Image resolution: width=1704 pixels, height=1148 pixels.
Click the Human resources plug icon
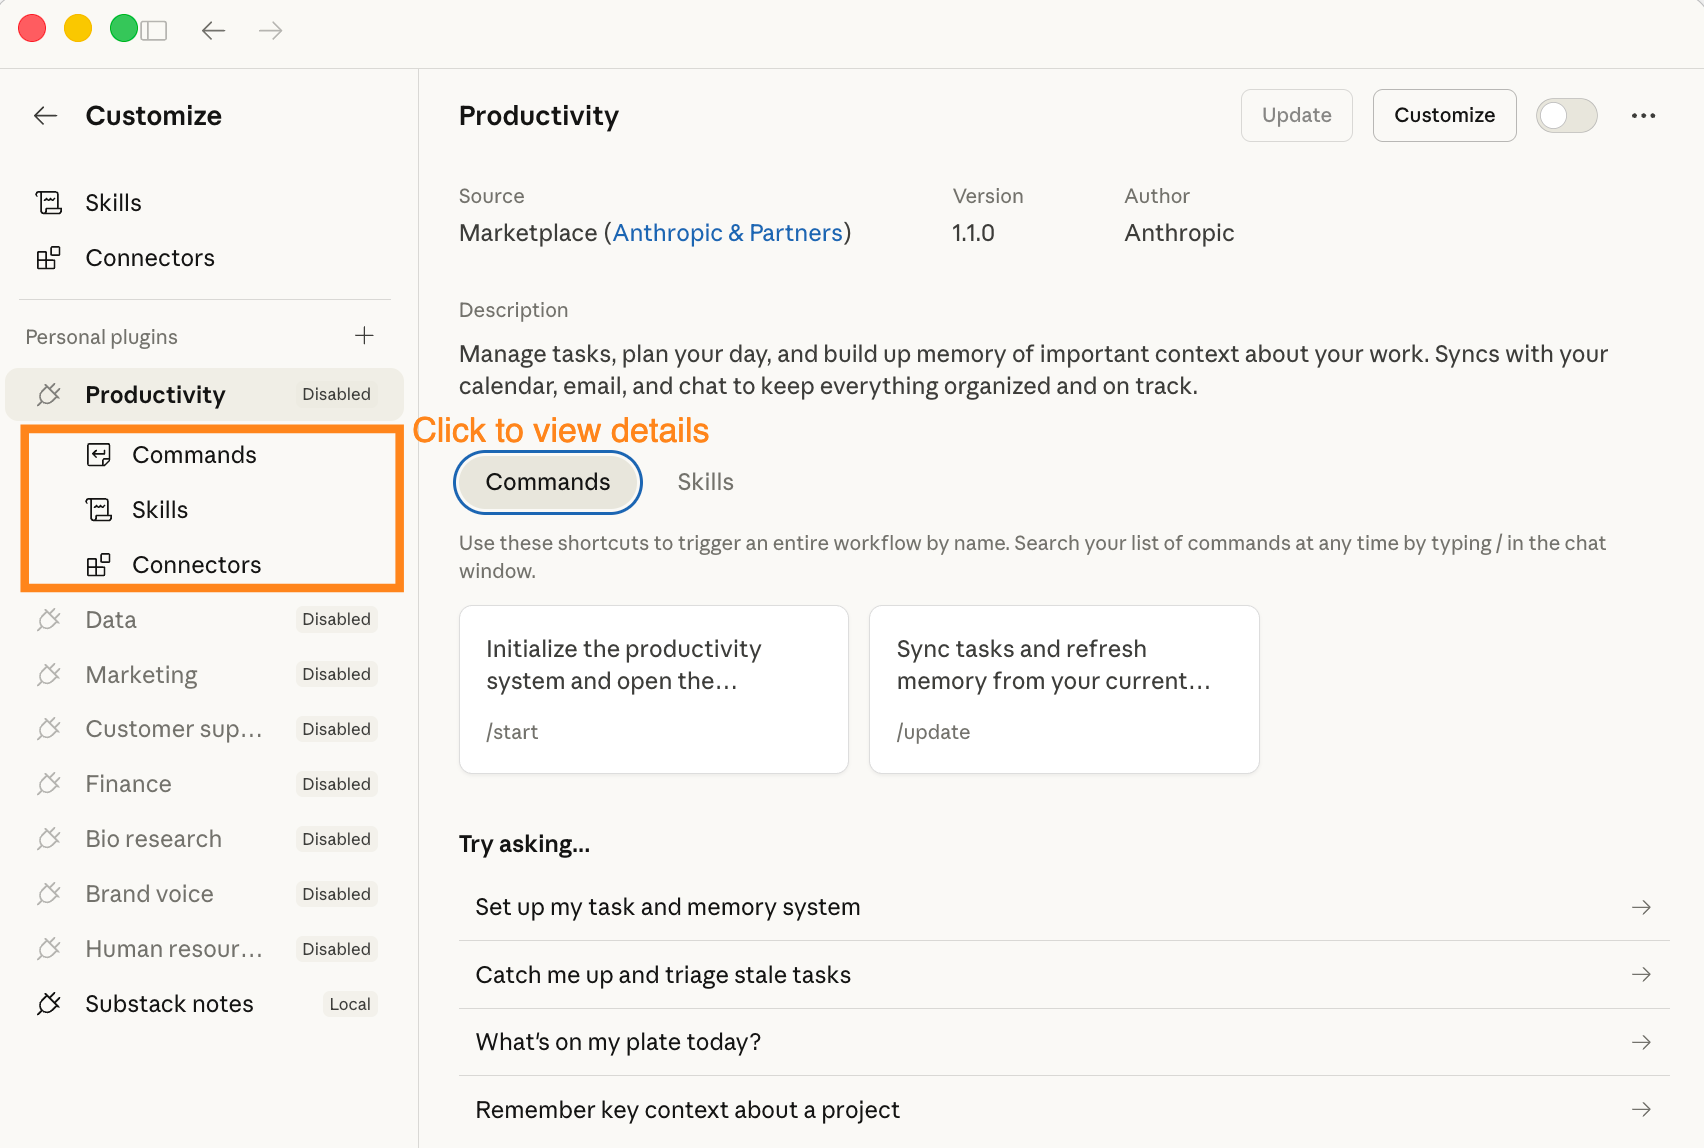point(49,950)
